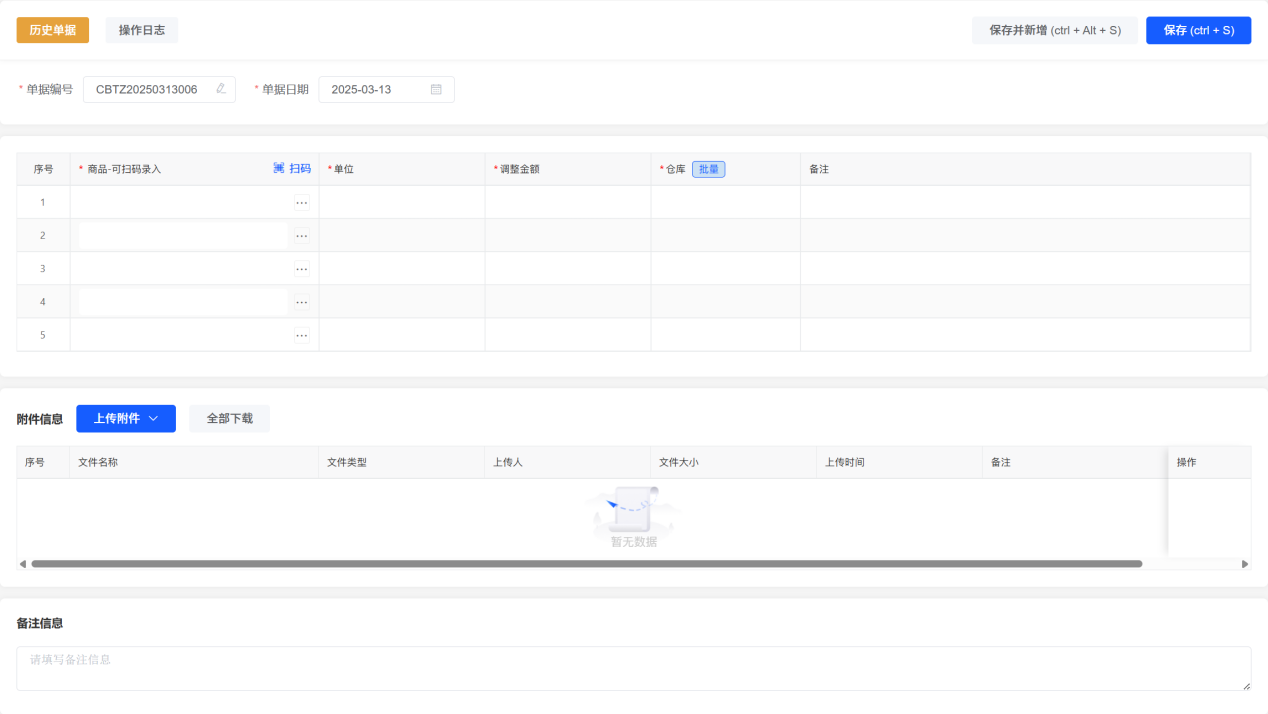Image resolution: width=1268 pixels, height=714 pixels.
Task: Click the edit pencil icon beside document number
Action: pos(221,89)
